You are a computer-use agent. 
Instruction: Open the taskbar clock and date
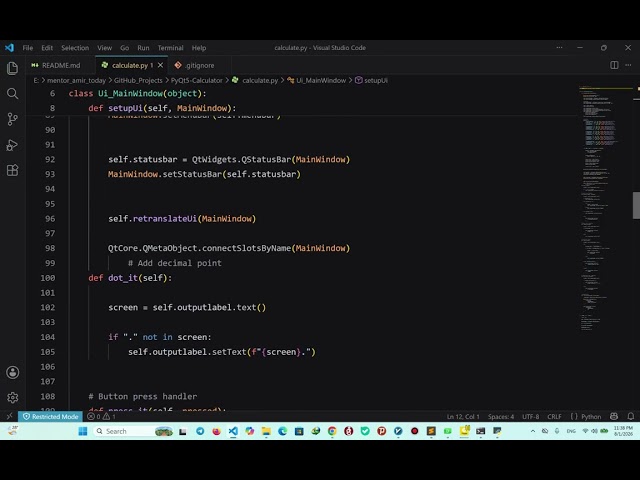pyautogui.click(x=623, y=431)
